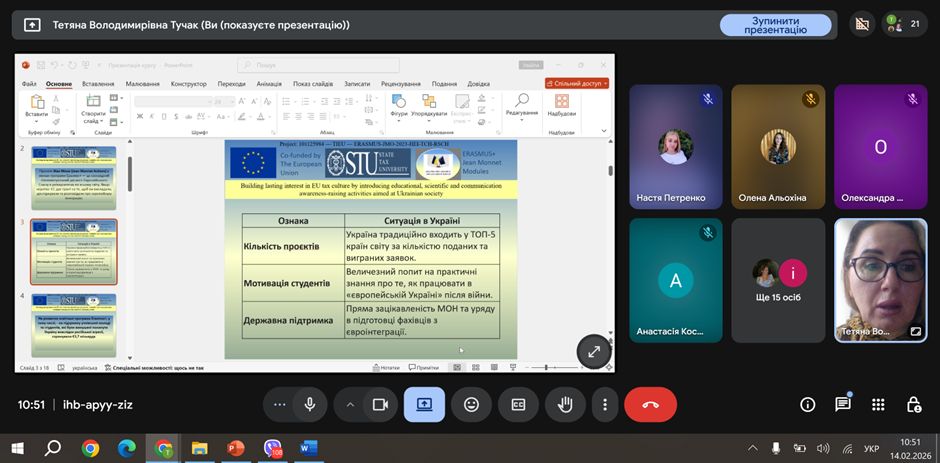Open the activities grid icon
This screenshot has width=940, height=463.
tap(878, 404)
